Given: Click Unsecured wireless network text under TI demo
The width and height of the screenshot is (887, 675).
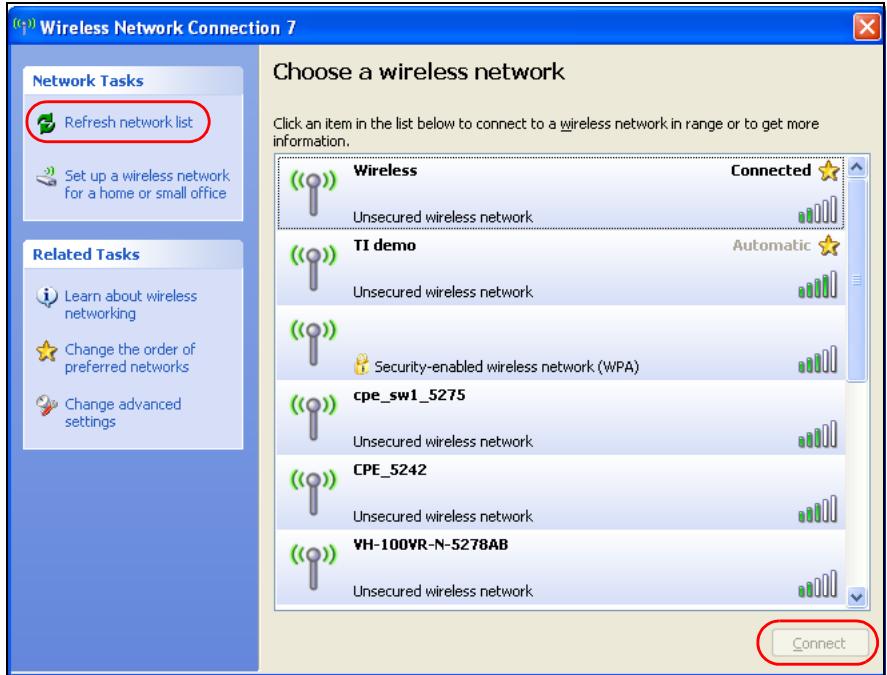Looking at the screenshot, I should (x=442, y=292).
